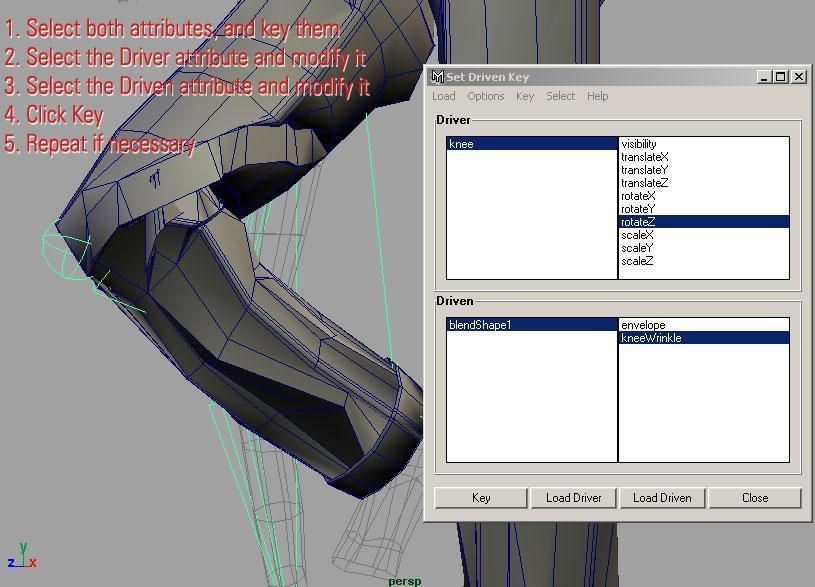Click the Load Driver button

coord(573,498)
